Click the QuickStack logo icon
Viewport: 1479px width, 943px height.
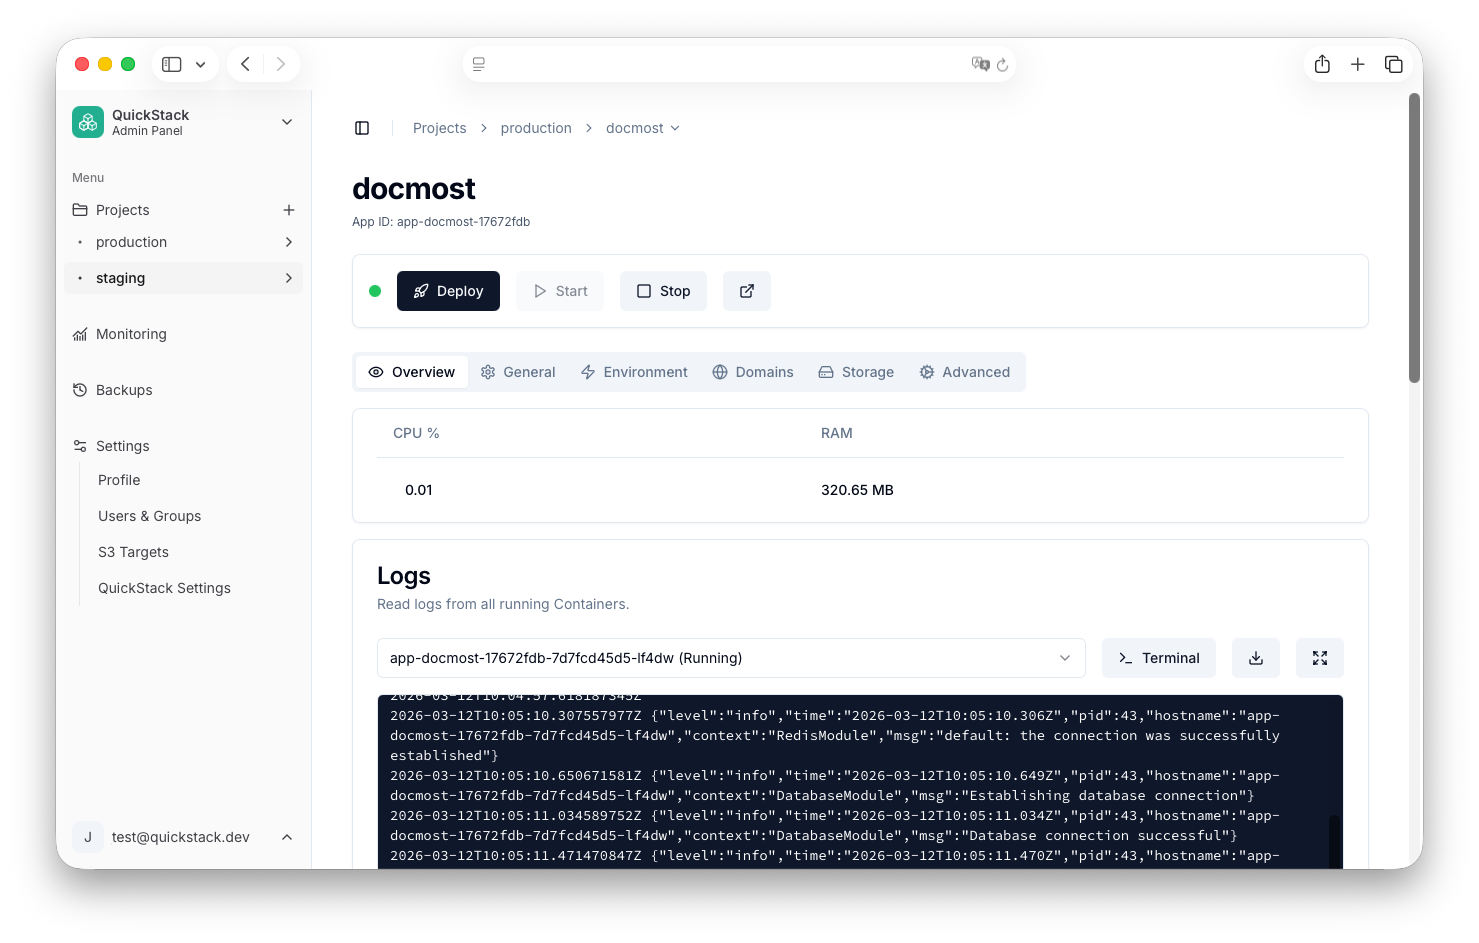coord(88,122)
